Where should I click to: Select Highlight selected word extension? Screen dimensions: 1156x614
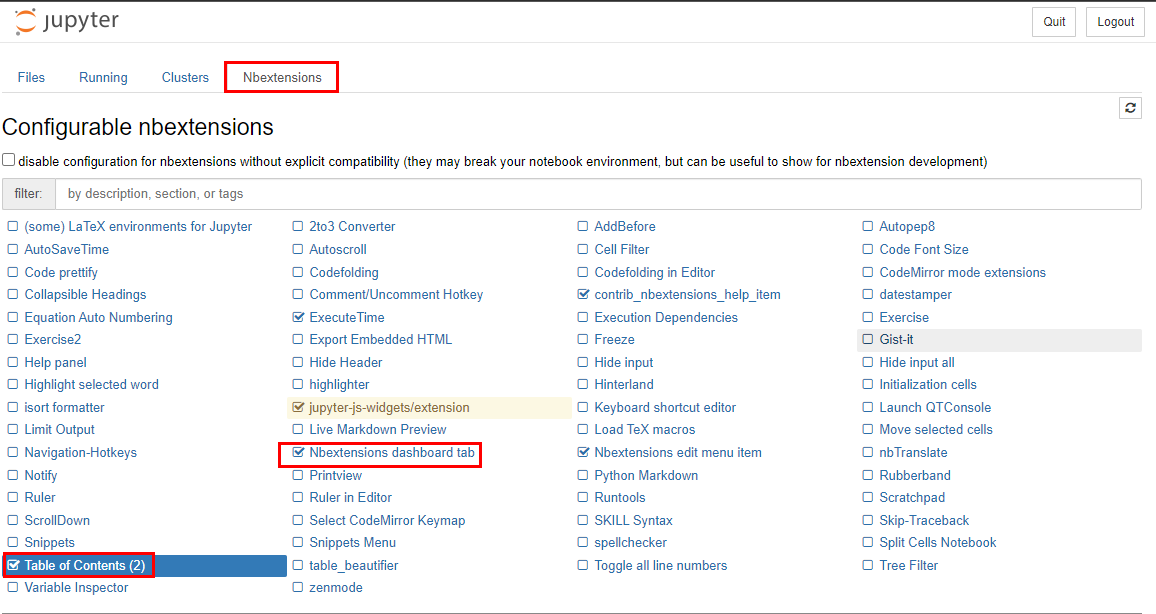pyautogui.click(x=91, y=384)
